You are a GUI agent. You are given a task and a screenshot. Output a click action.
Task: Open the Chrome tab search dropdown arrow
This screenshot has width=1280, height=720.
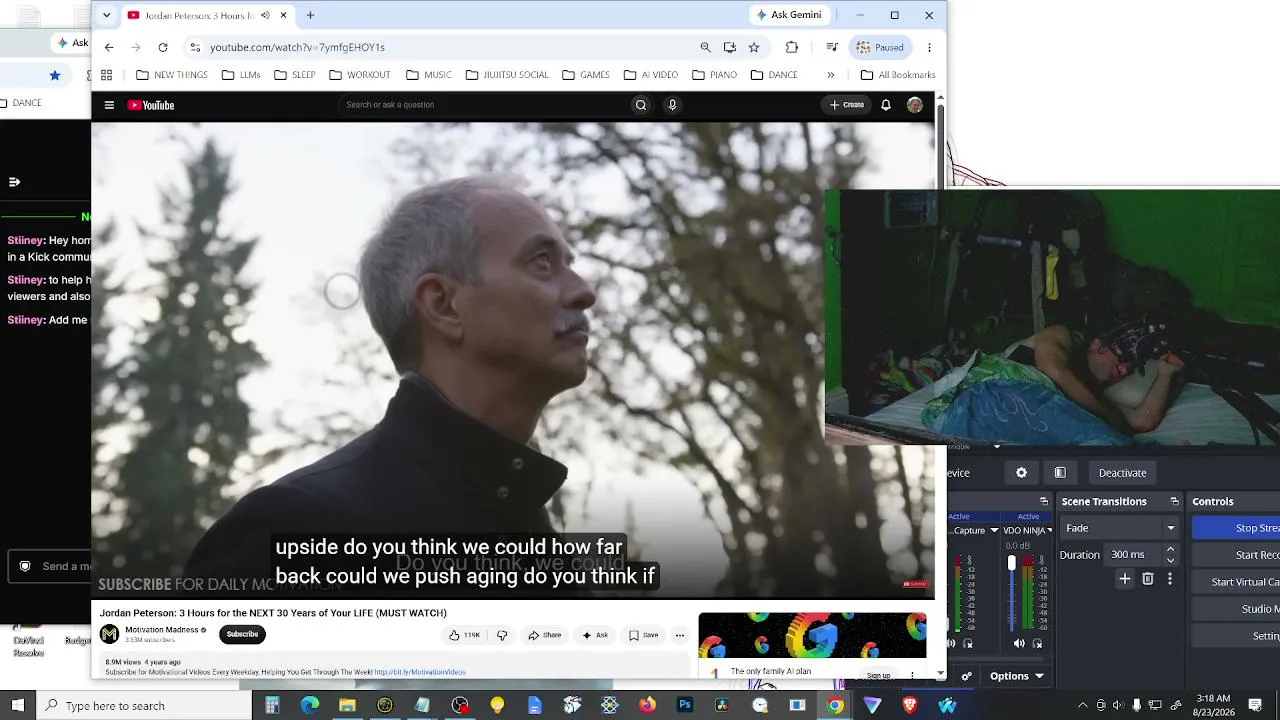107,15
